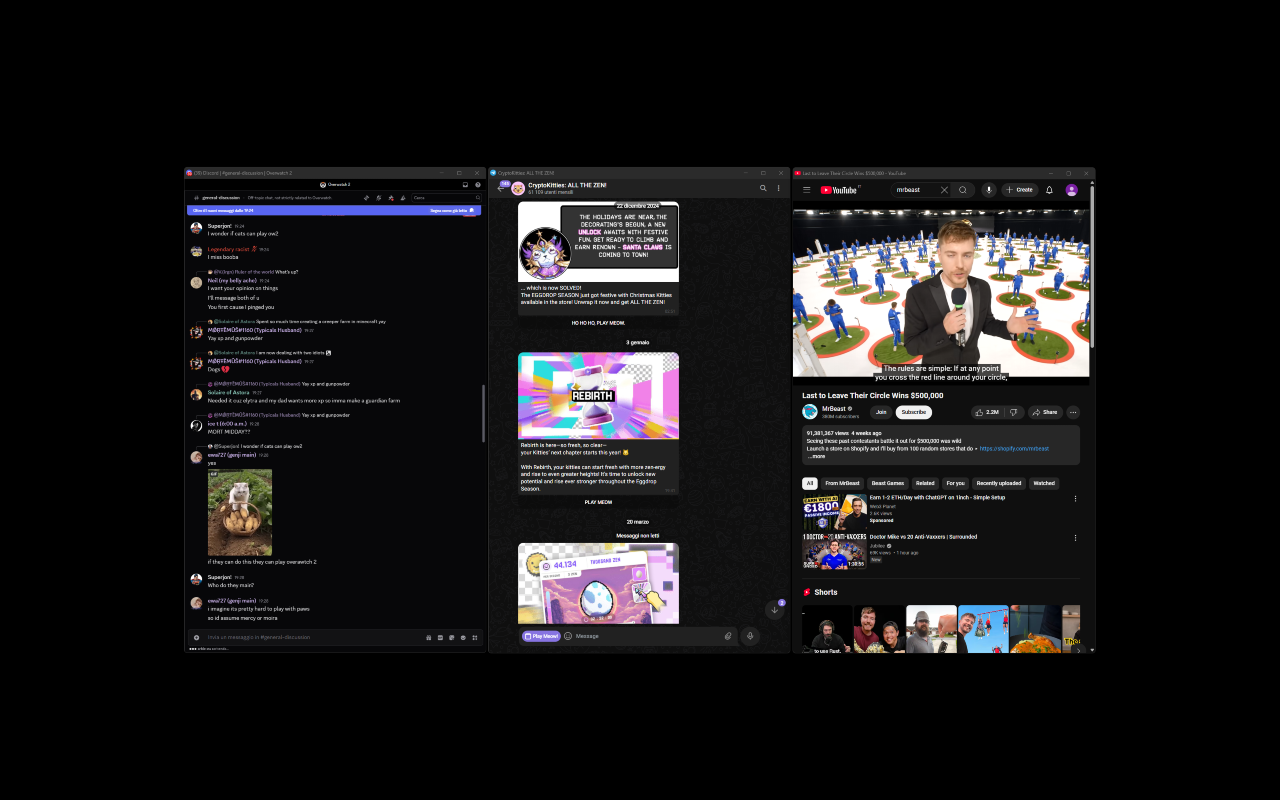Open the three-dot menu in the Telegram chat
Screen dimensions: 1280x800
tap(779, 188)
